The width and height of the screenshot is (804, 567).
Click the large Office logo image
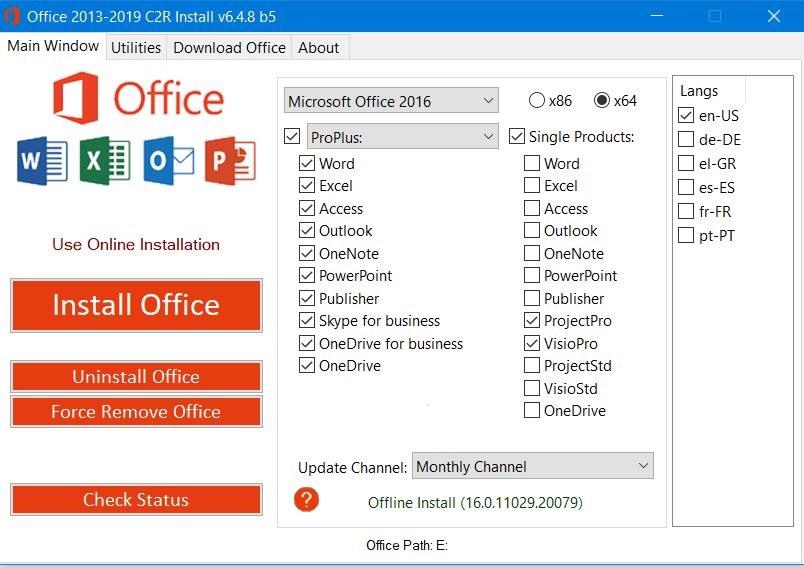pyautogui.click(x=138, y=98)
